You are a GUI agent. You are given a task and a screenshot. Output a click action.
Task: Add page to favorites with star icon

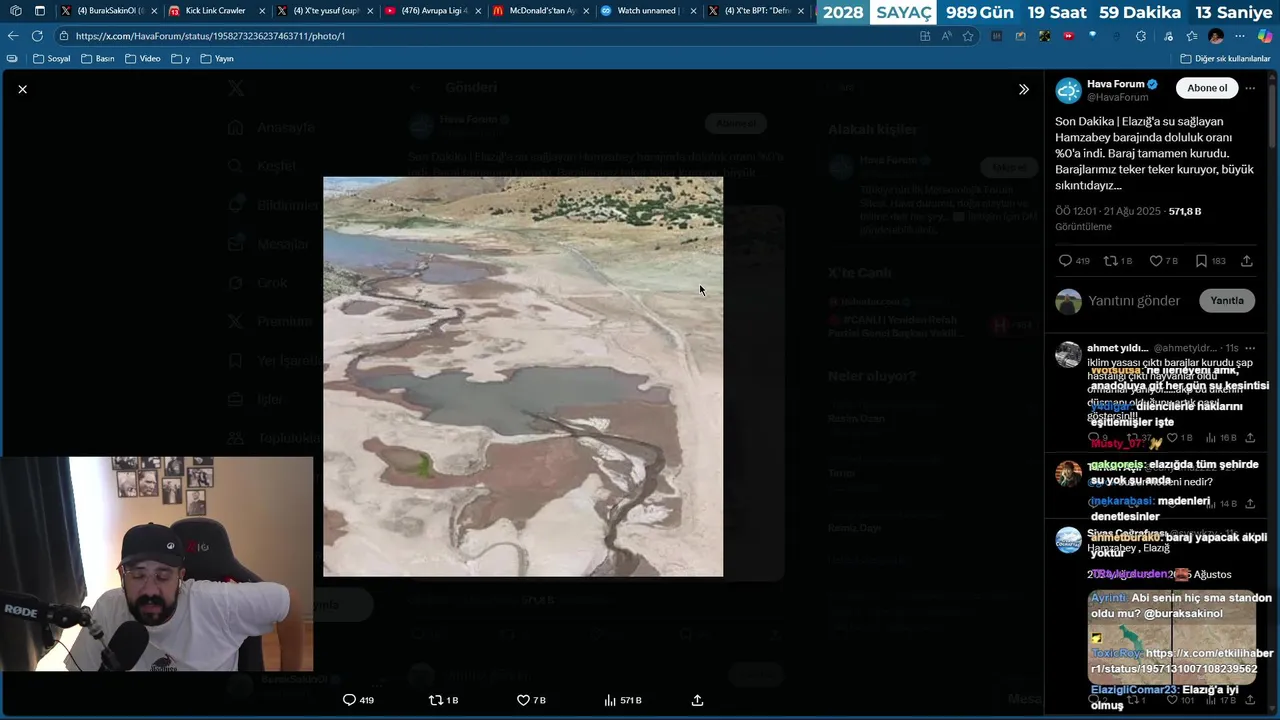tap(968, 36)
